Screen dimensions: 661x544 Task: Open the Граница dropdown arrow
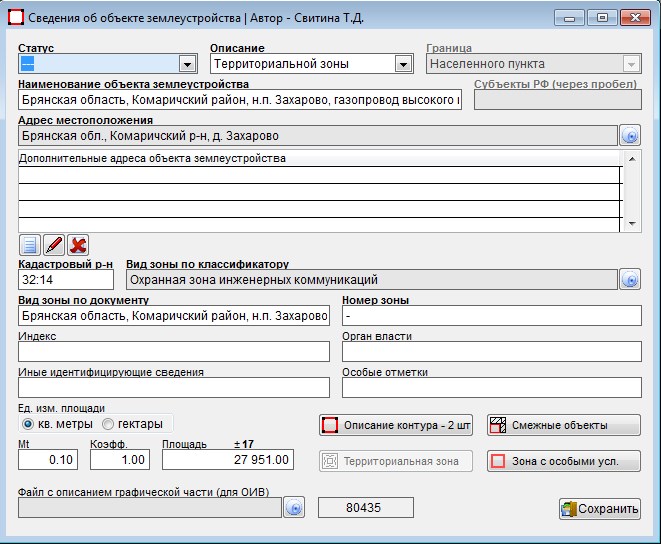coord(631,64)
